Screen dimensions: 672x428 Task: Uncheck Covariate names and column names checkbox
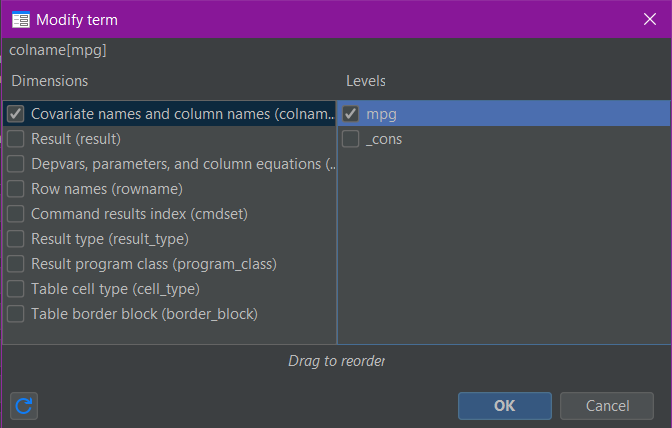click(16, 114)
